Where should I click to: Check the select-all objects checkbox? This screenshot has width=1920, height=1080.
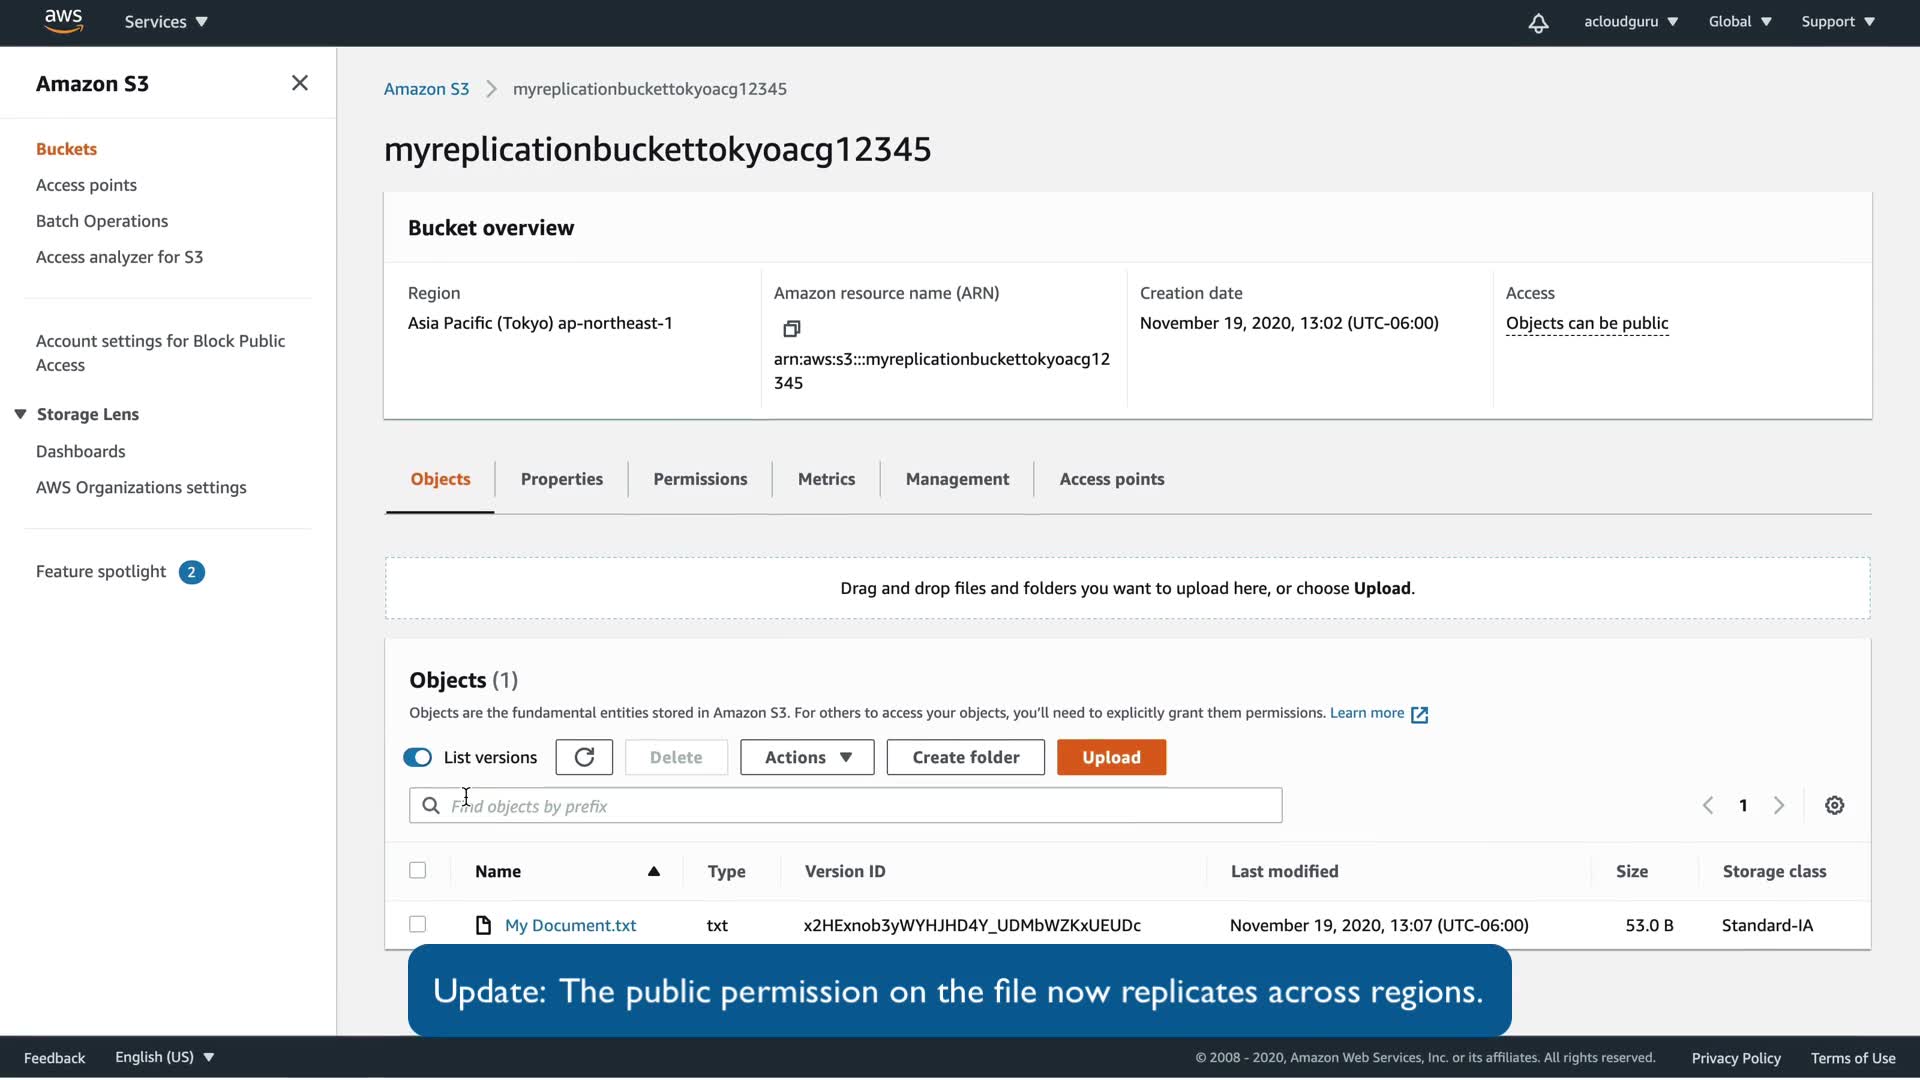coord(418,871)
